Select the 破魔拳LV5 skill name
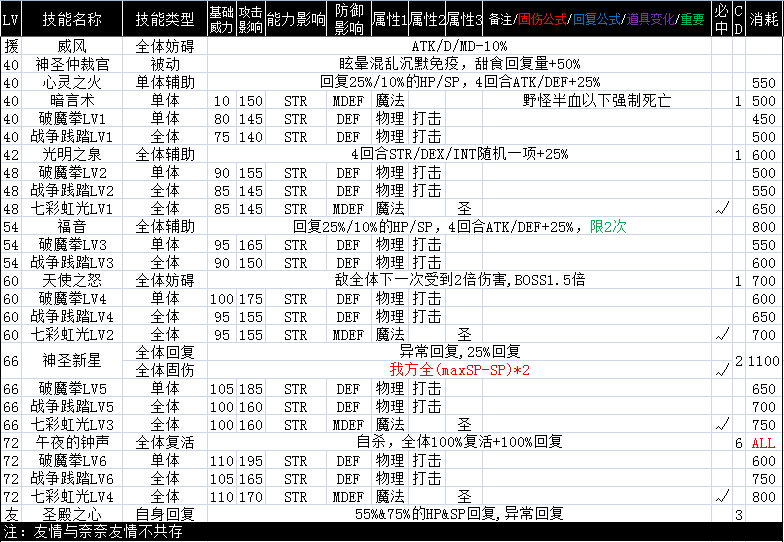Screen dimensions: 784x542 (x=72, y=388)
